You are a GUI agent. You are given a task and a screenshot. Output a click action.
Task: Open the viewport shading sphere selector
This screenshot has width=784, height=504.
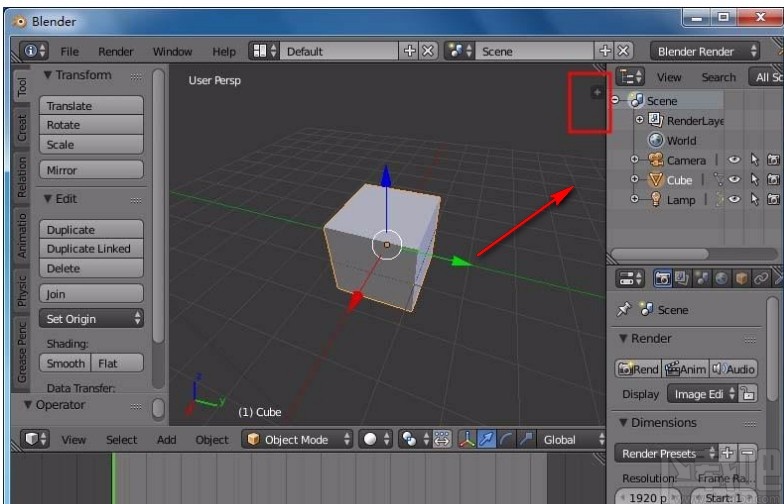click(x=376, y=440)
